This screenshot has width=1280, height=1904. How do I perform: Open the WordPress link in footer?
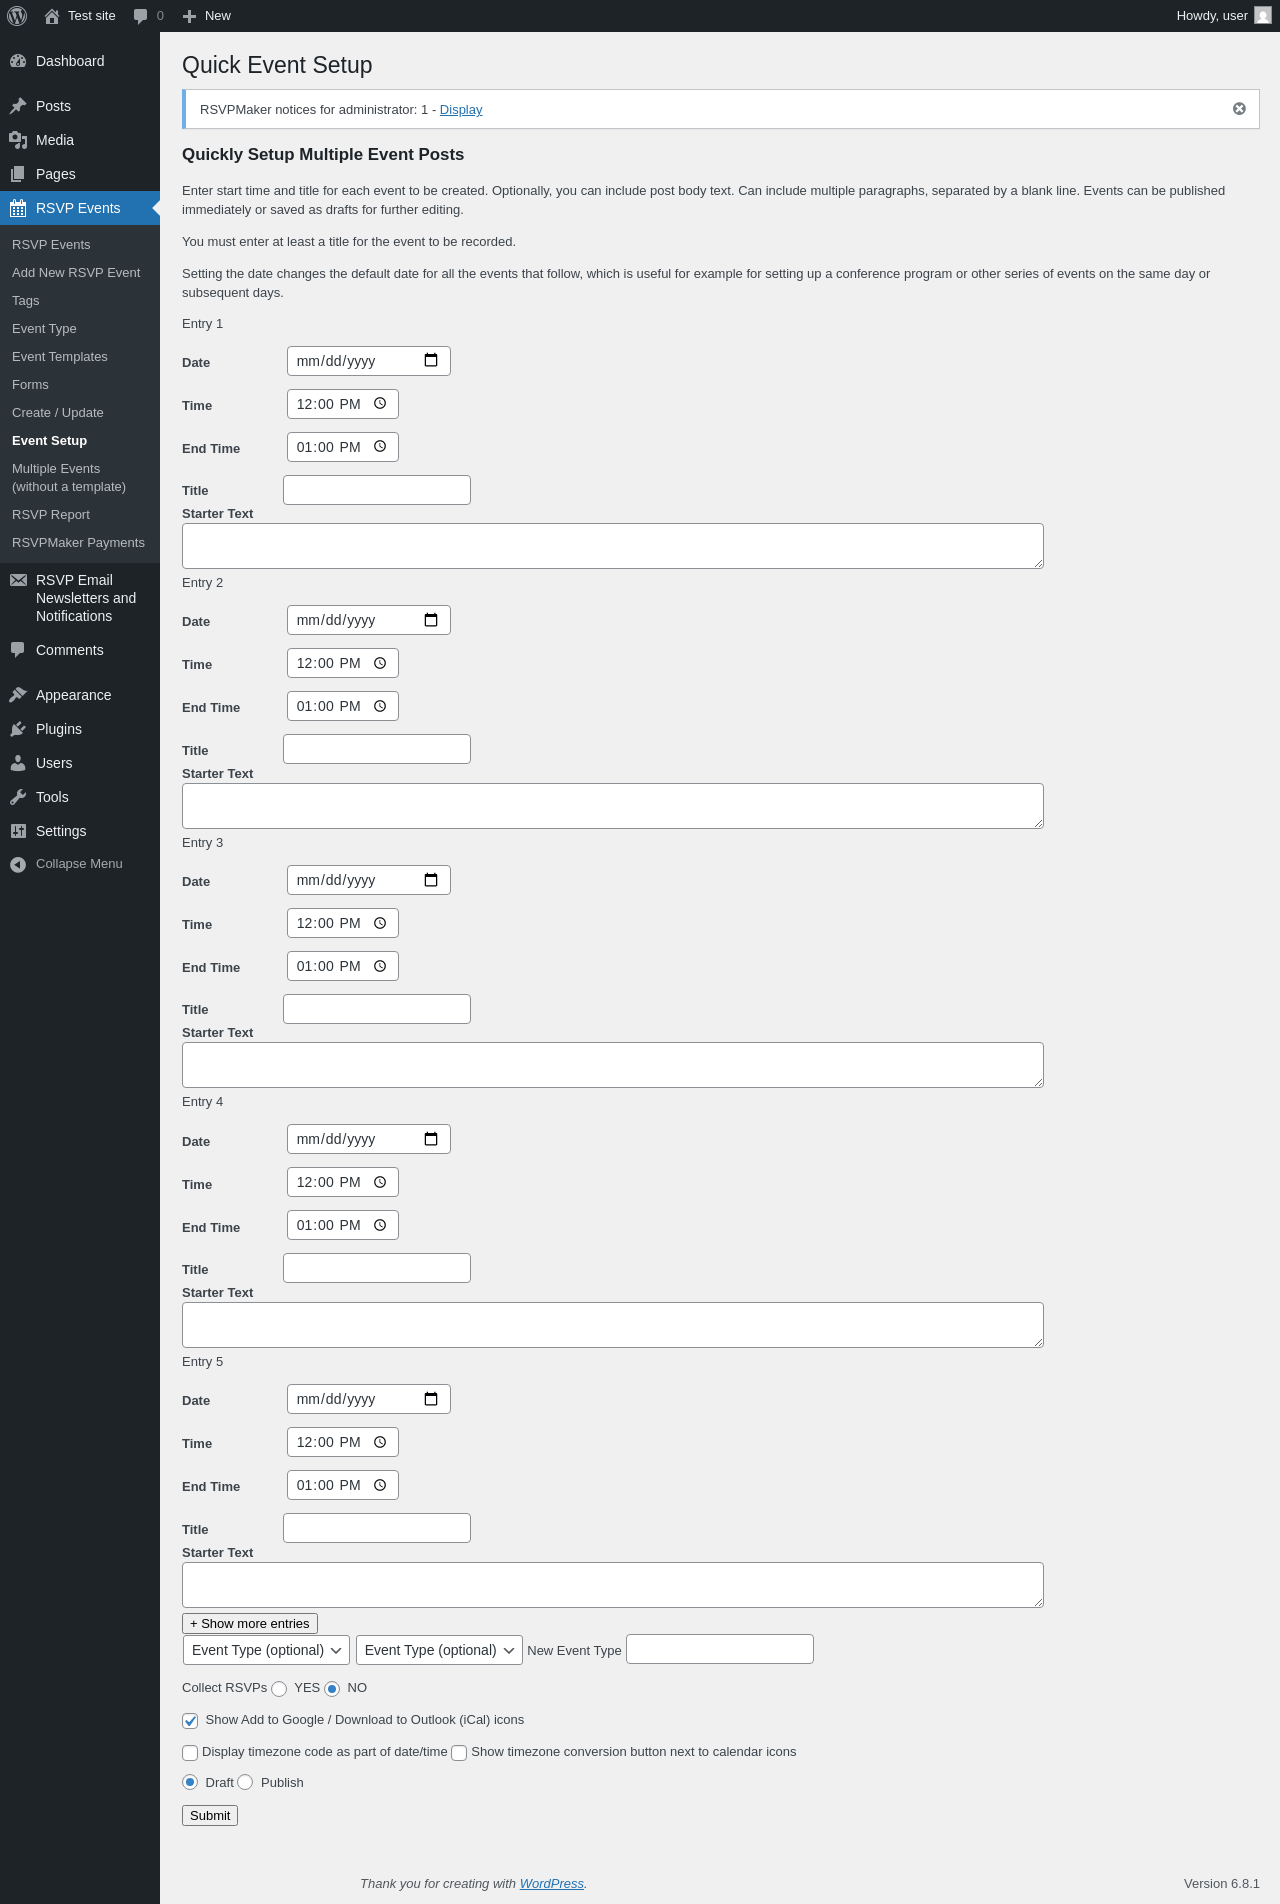pos(551,1883)
